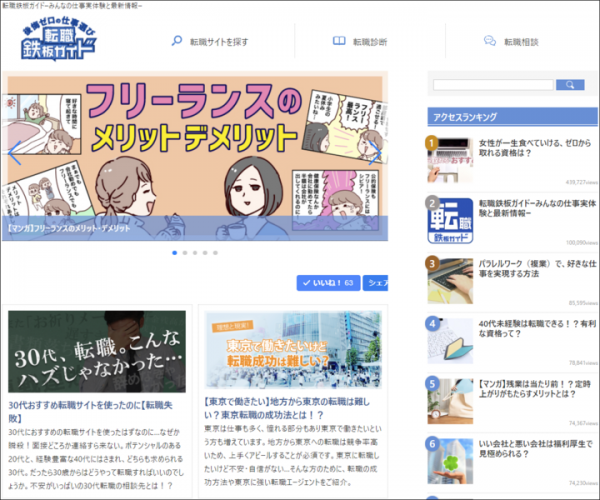Screen dimensions: 600x500
Task: Select the third carousel pagination dot
Action: tap(195, 253)
